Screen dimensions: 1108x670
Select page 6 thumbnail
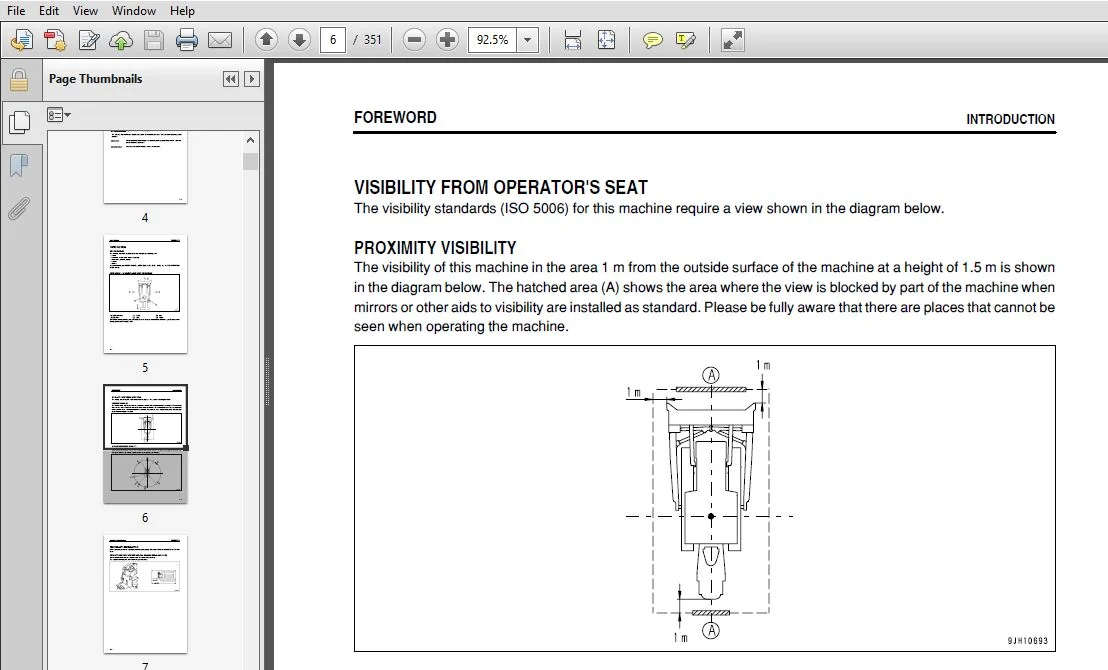click(145, 444)
